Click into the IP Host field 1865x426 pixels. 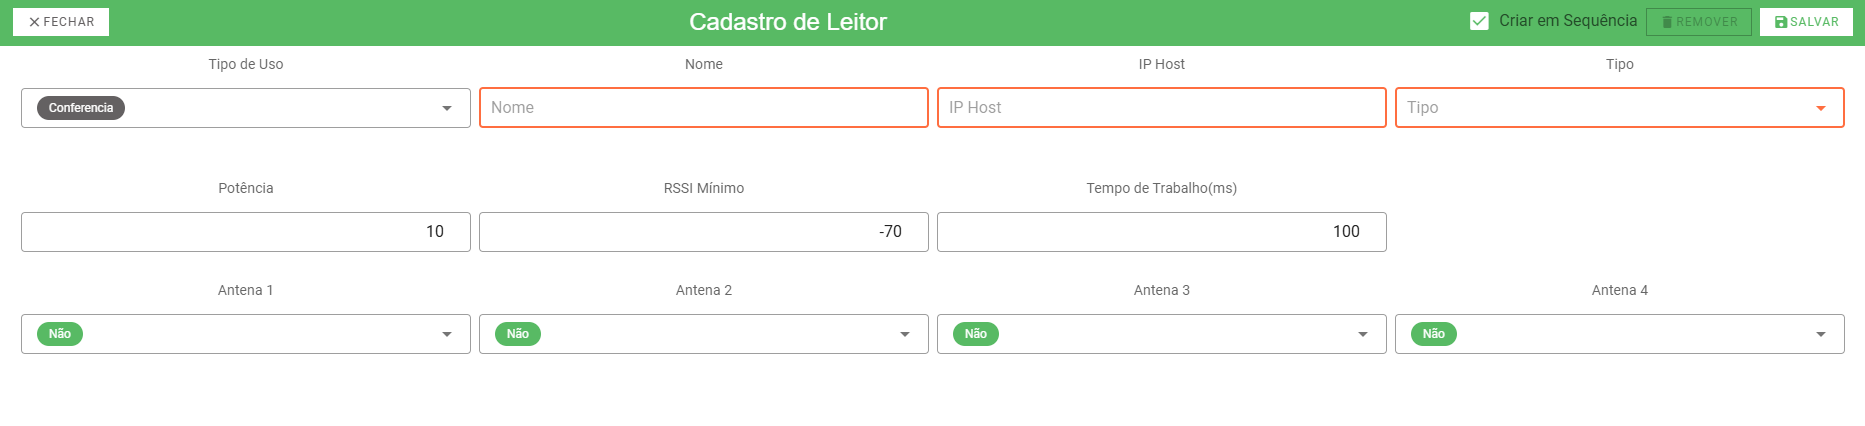(x=1162, y=108)
